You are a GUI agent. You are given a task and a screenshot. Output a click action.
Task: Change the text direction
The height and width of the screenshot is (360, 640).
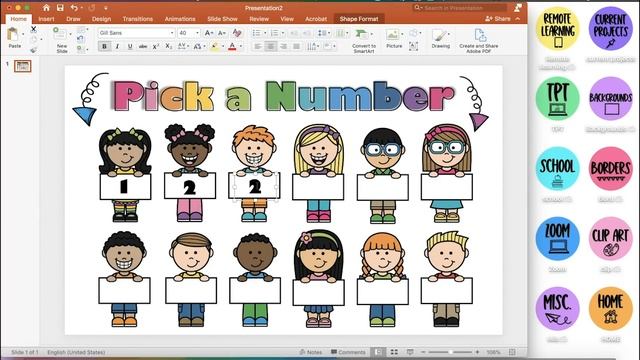point(312,47)
